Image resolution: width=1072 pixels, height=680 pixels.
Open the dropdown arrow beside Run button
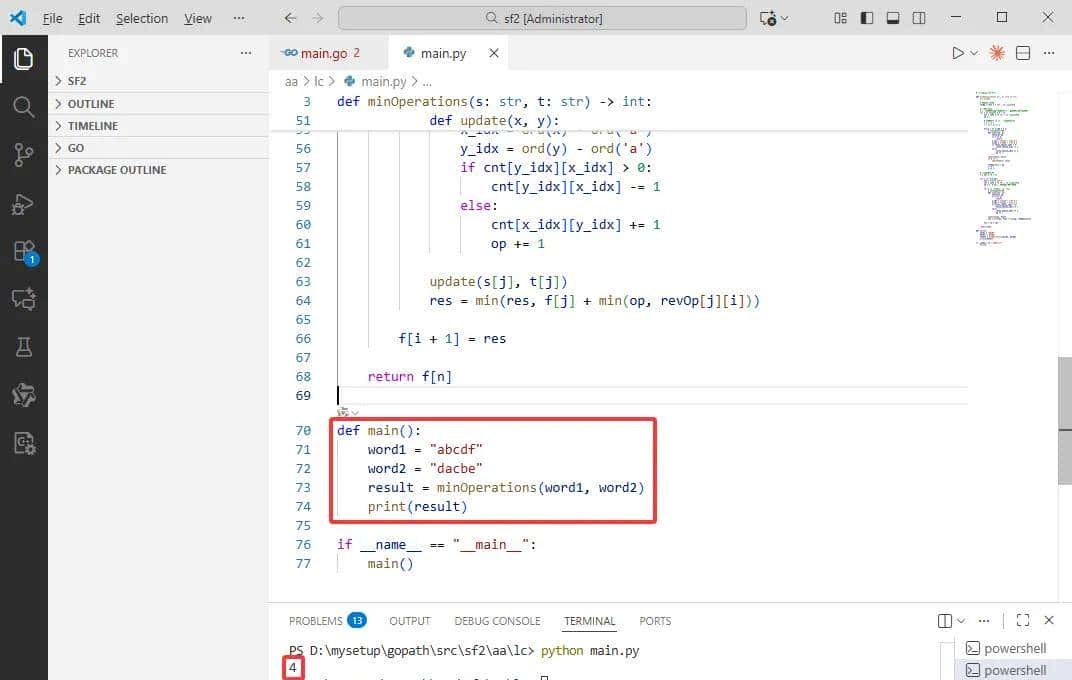tap(974, 53)
